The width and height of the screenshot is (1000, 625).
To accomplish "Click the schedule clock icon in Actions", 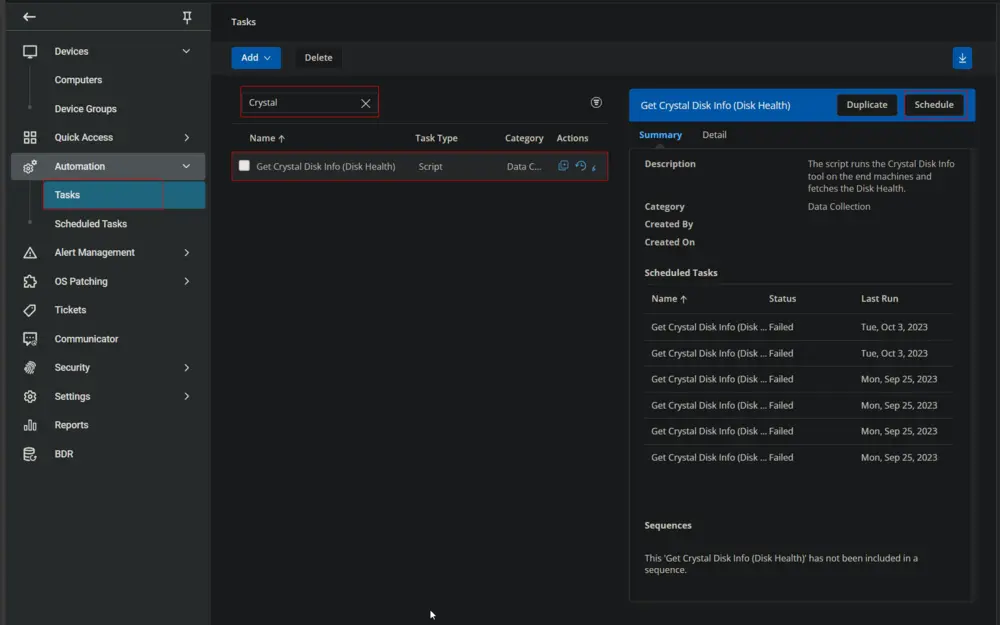I will (580, 166).
